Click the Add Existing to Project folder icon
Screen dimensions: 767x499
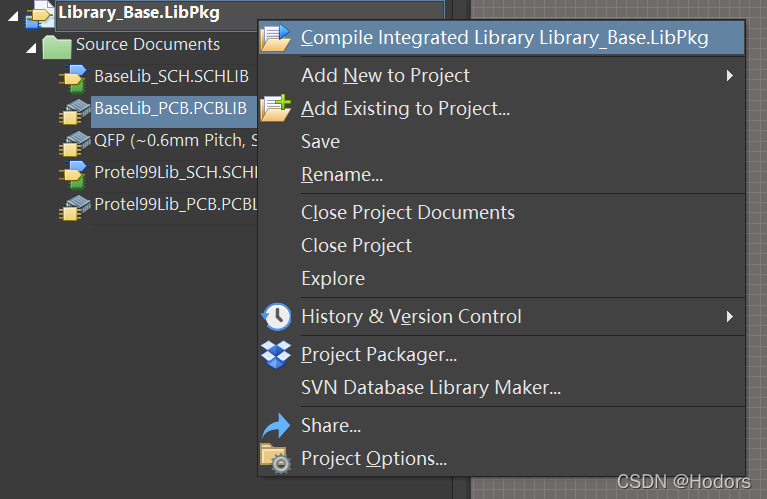coord(275,108)
